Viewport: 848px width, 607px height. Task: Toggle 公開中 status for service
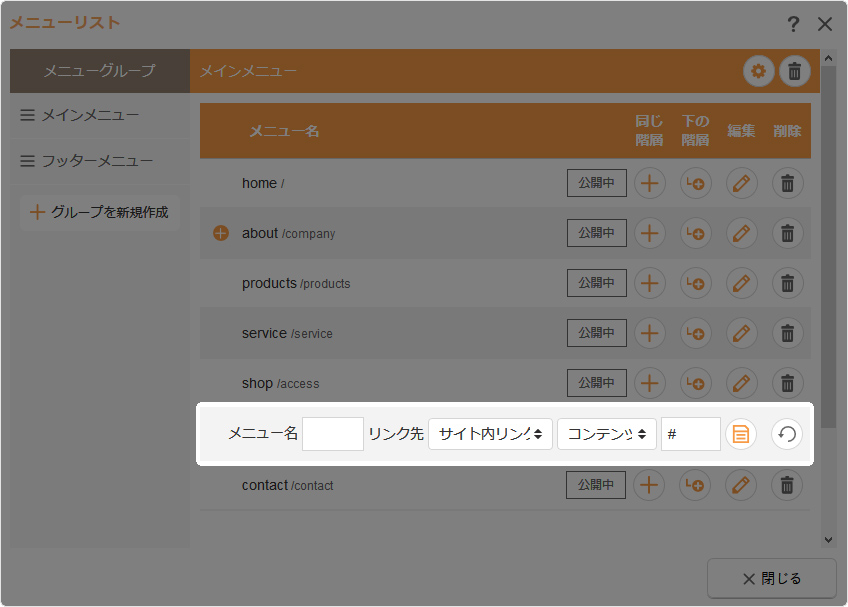point(597,333)
